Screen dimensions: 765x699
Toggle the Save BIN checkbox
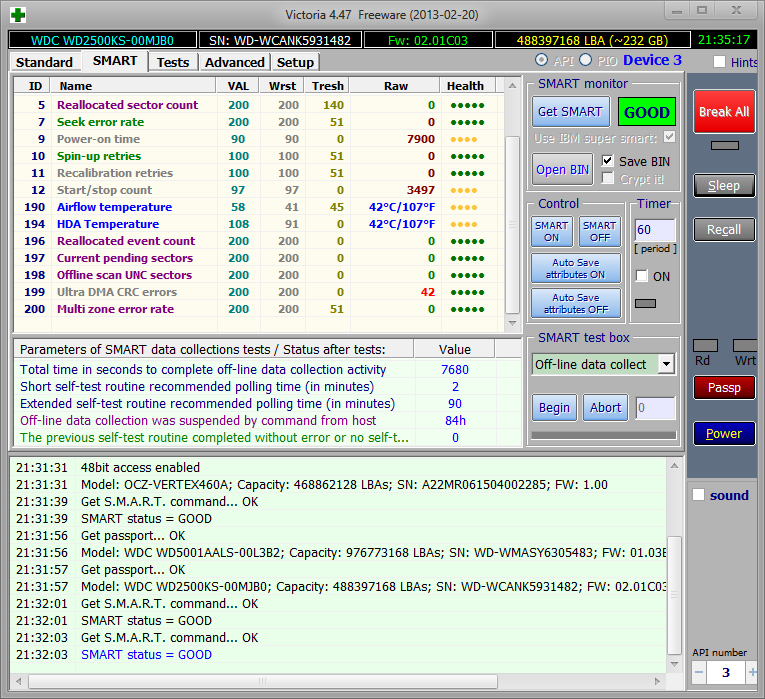608,161
